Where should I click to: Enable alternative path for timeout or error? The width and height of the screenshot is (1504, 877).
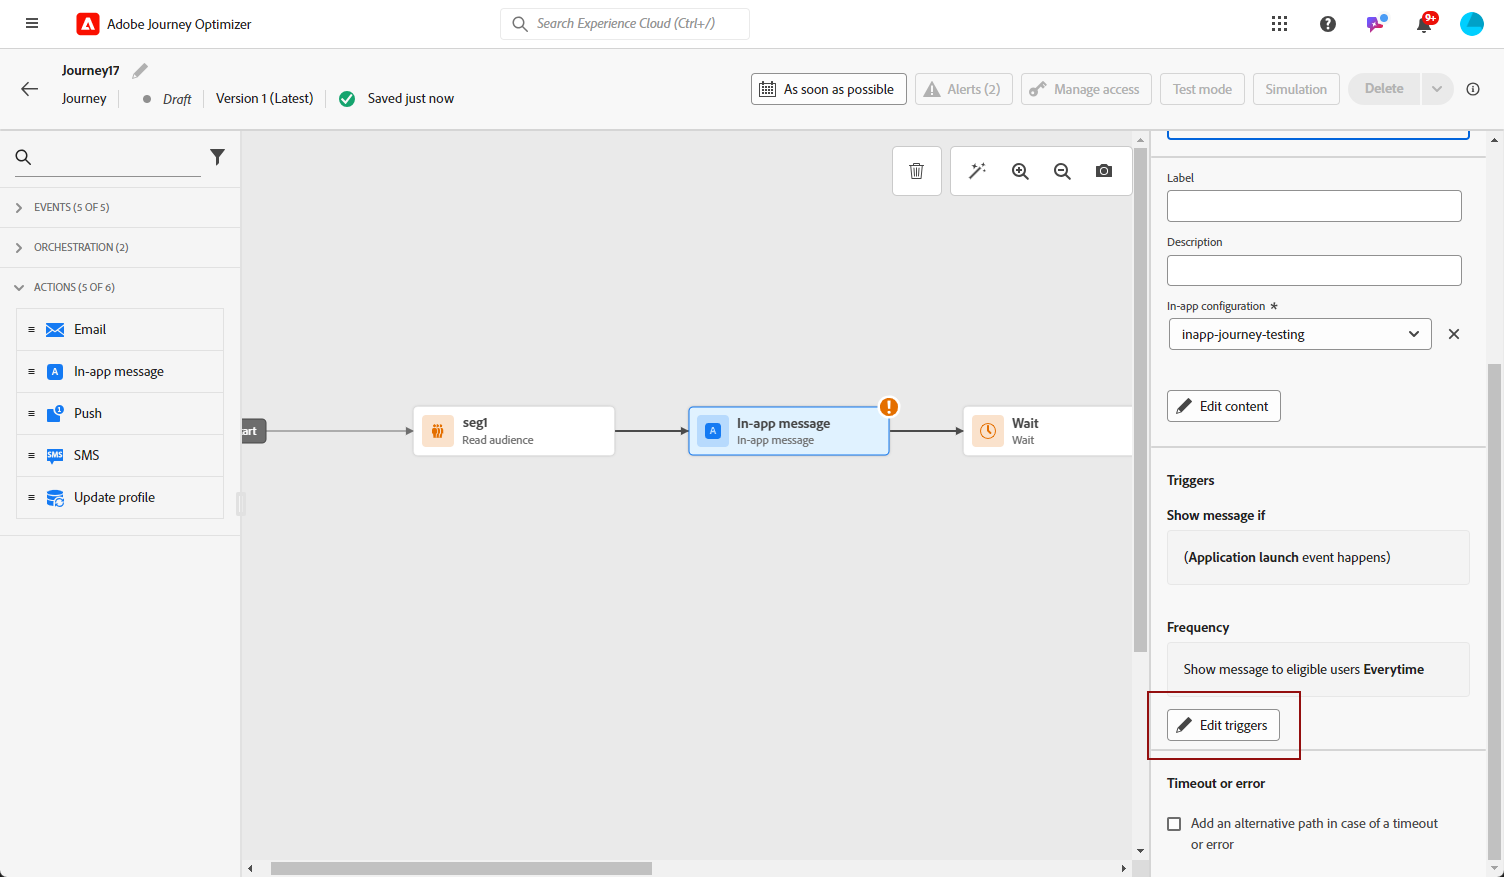click(1174, 824)
